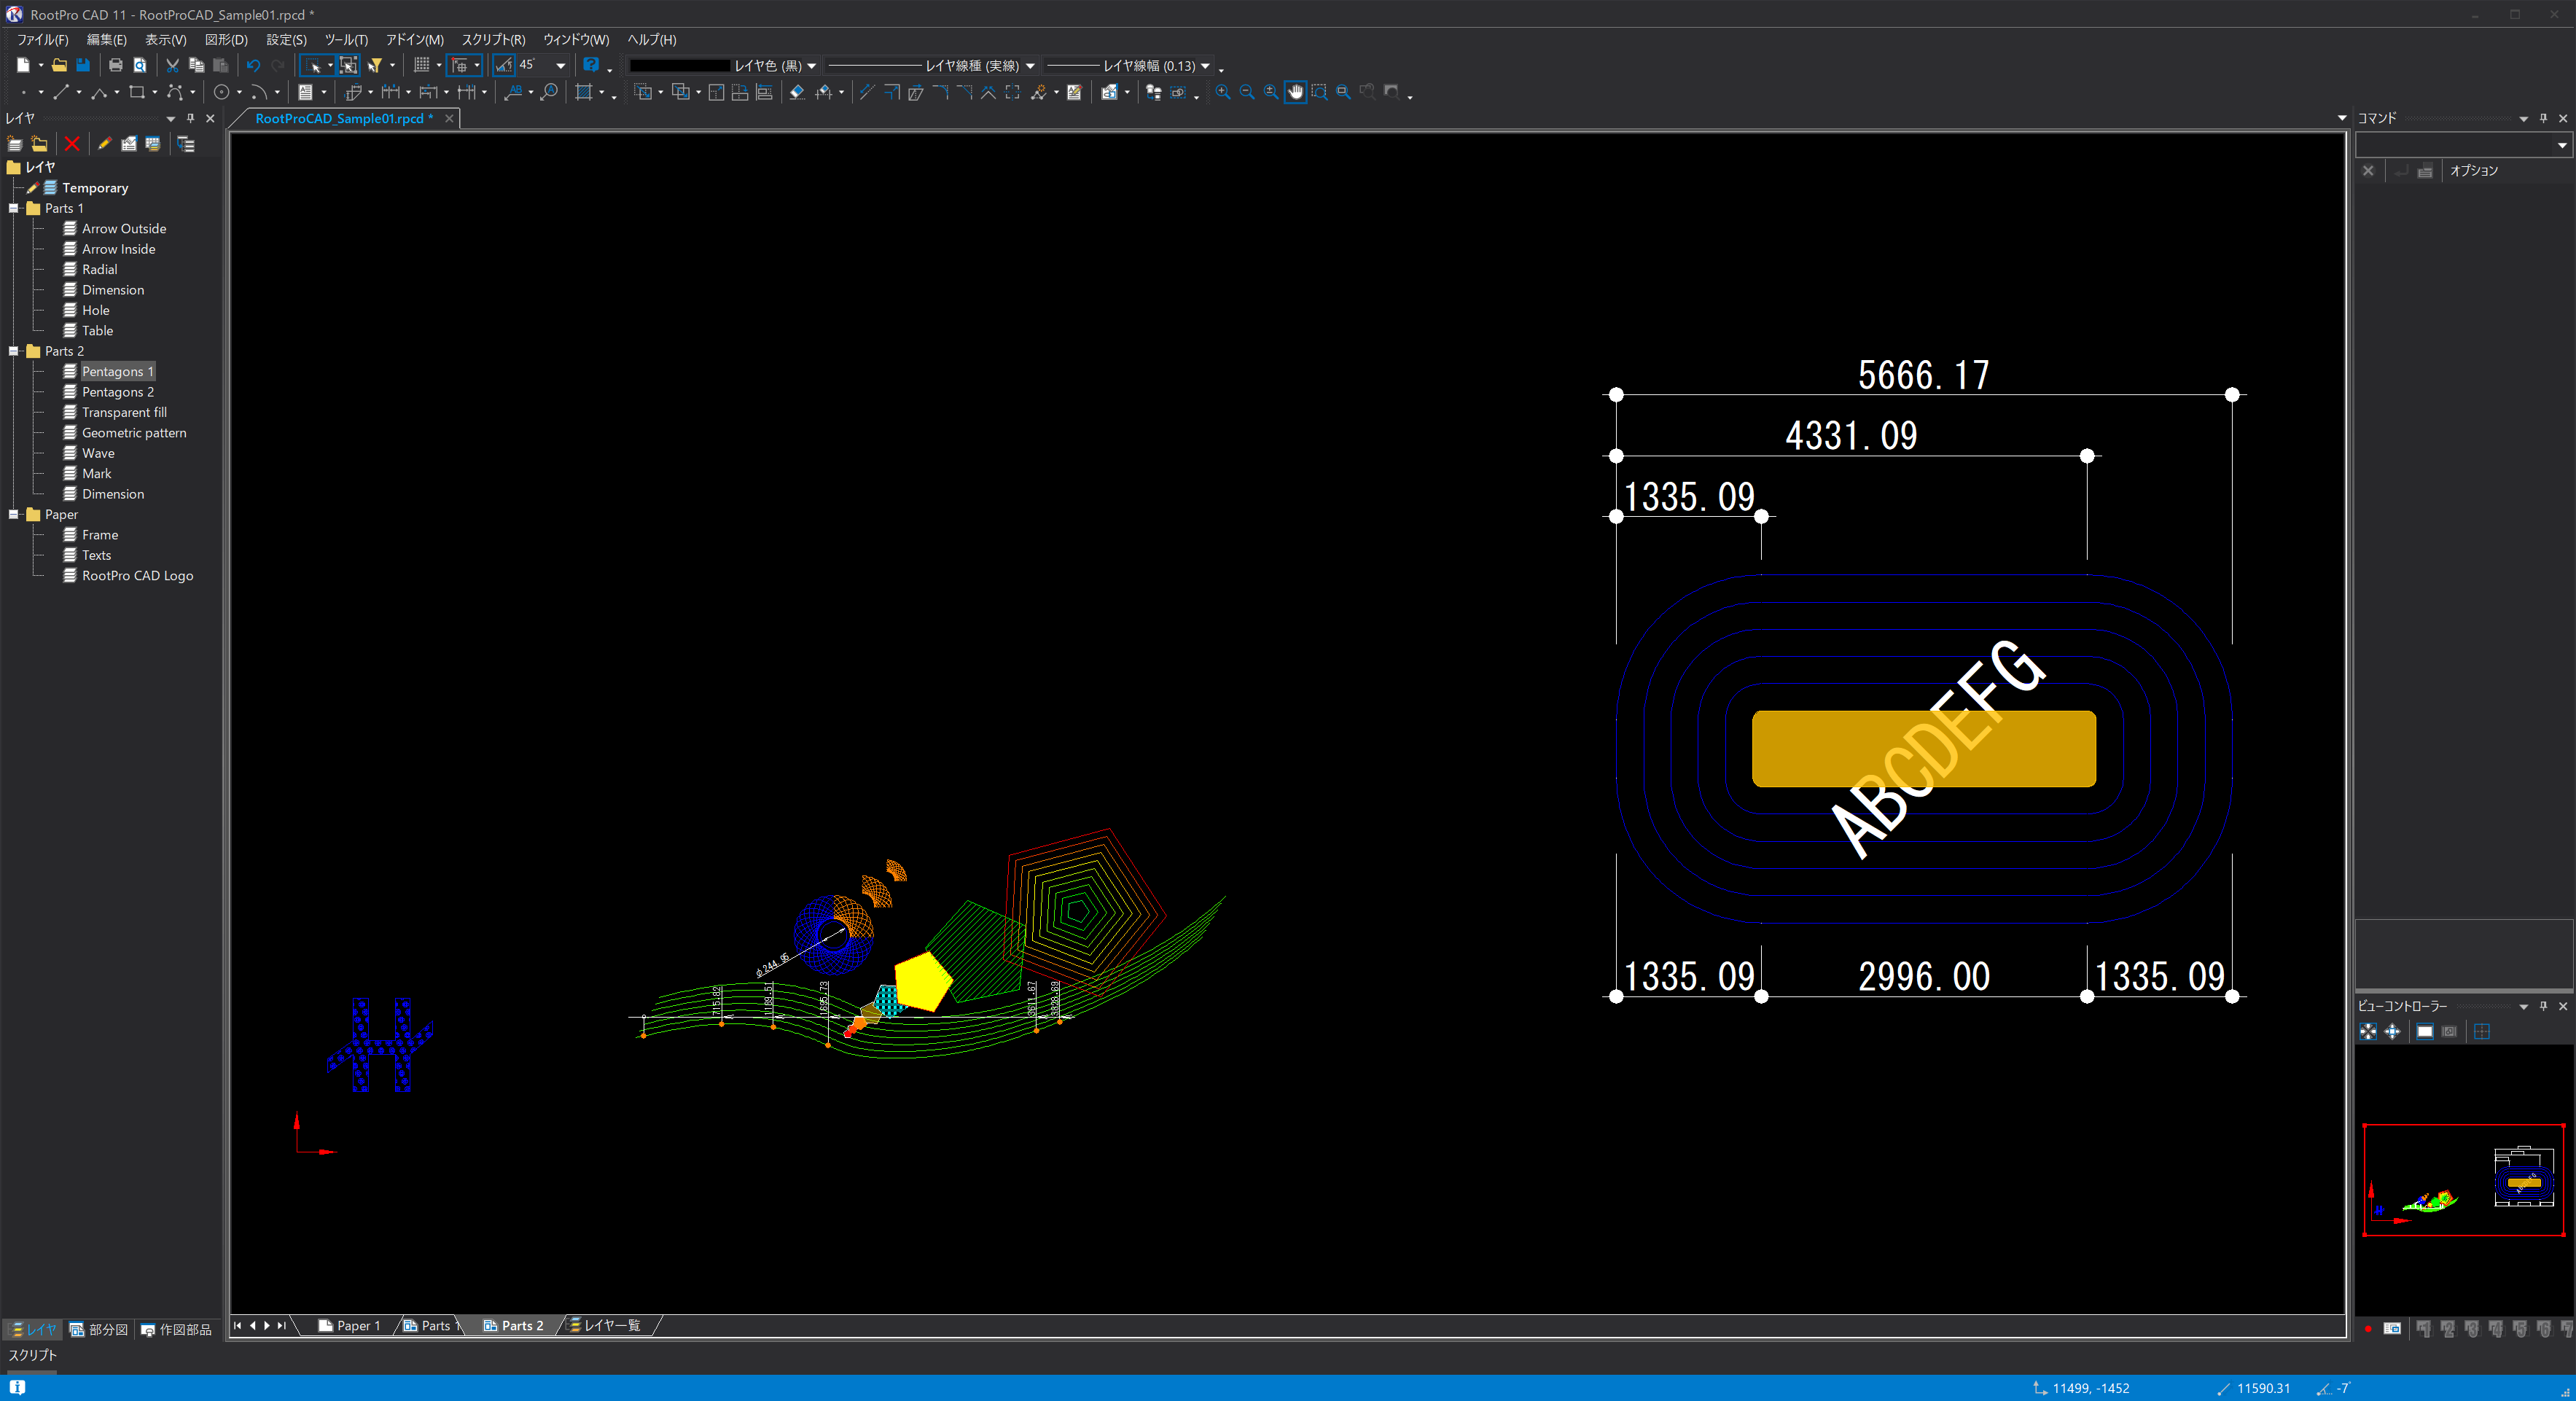Image resolution: width=2576 pixels, height=1401 pixels.
Task: Toggle visibility of Pentagons 2 layer
Action: [x=70, y=391]
